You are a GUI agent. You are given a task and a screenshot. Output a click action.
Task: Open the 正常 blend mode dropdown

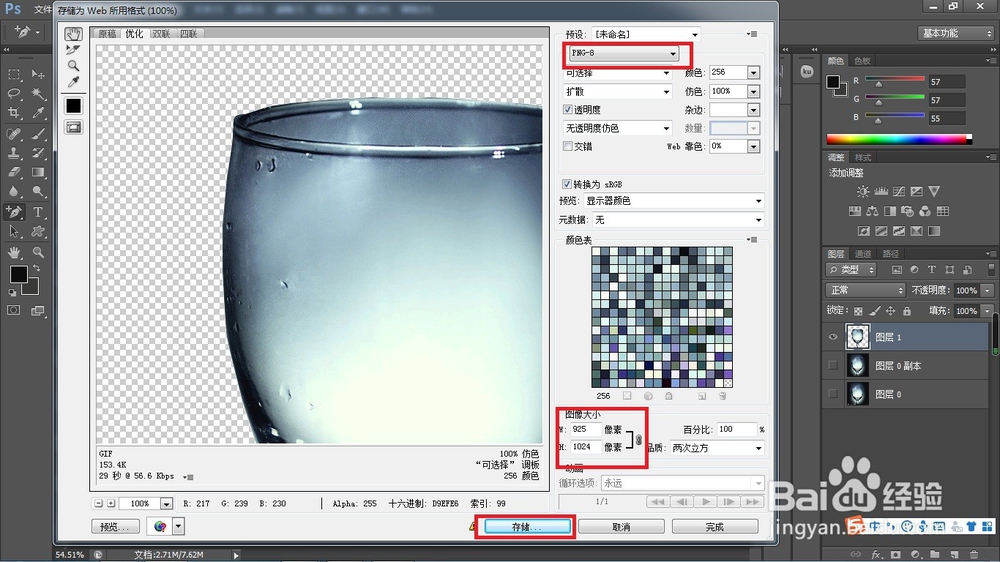[865, 290]
